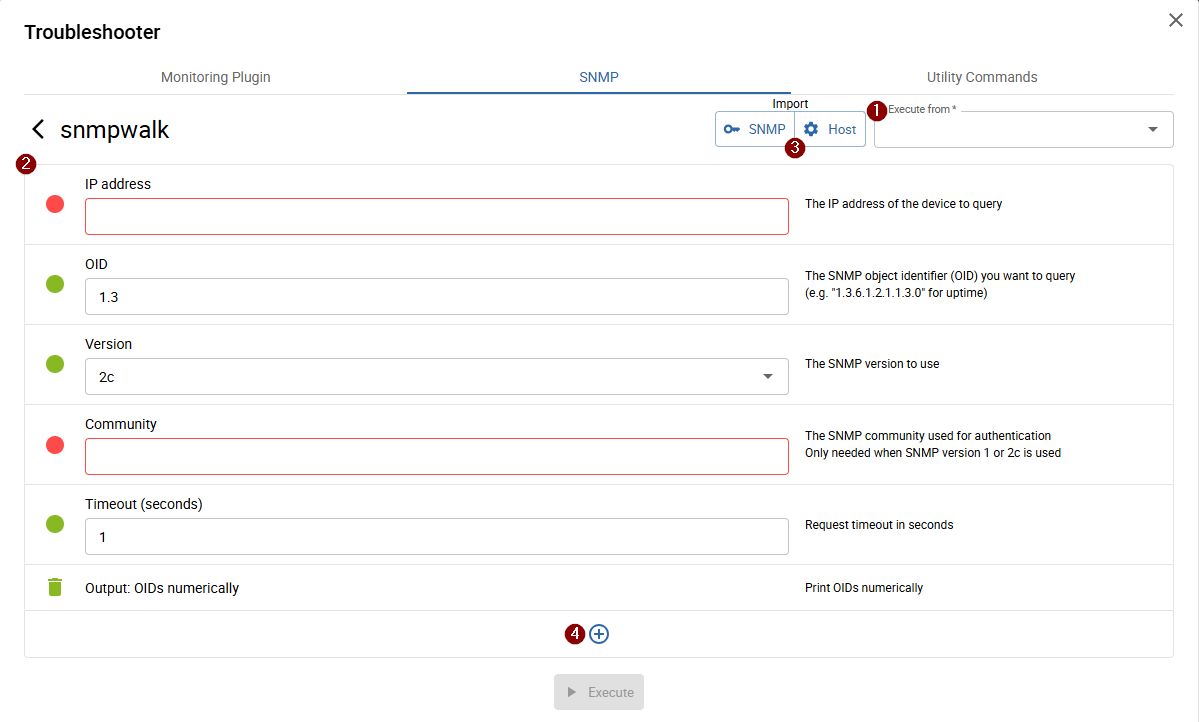Delete the Output: OIDs numerically option
This screenshot has width=1199, height=722.
pos(55,587)
